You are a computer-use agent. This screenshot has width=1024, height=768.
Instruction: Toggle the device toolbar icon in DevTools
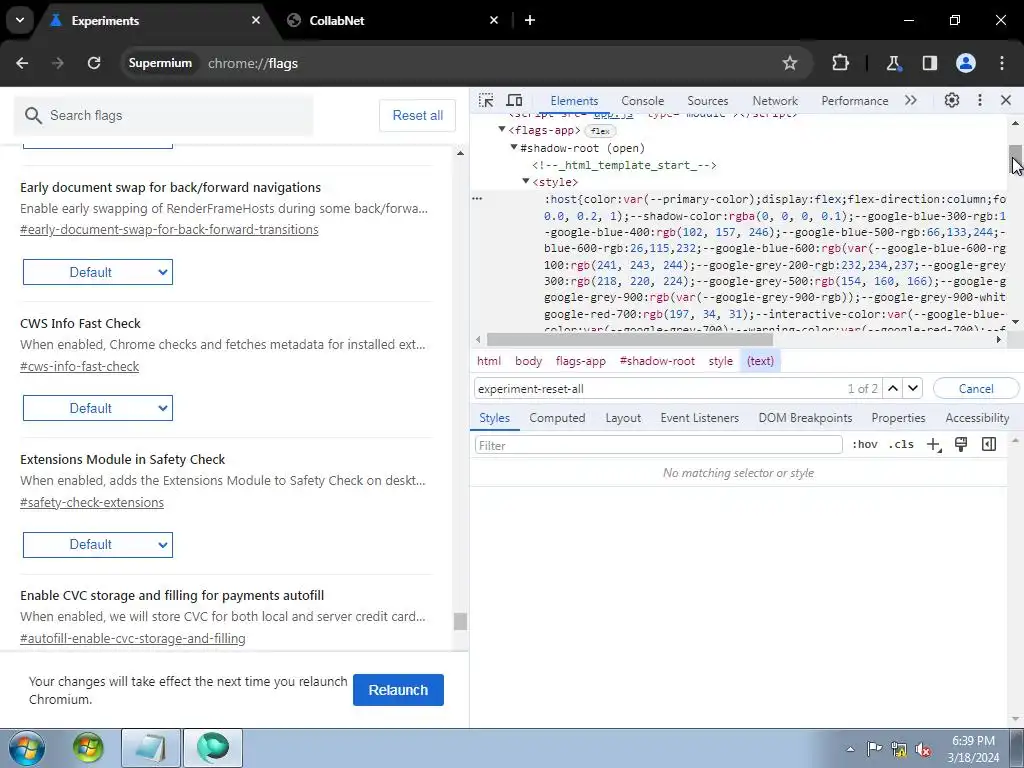click(x=515, y=101)
